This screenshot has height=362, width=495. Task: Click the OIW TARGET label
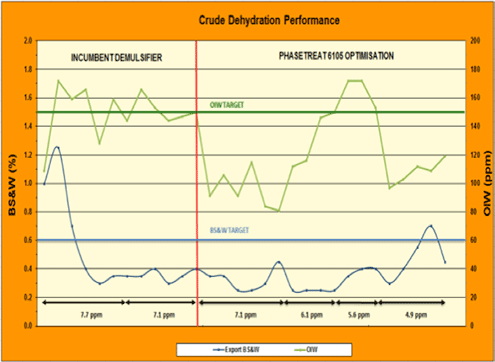point(227,105)
